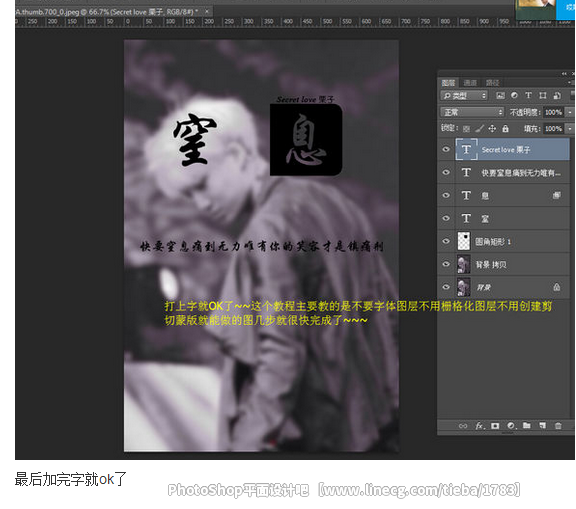Collapse layers panel with double-arrow icon

(x=564, y=74)
